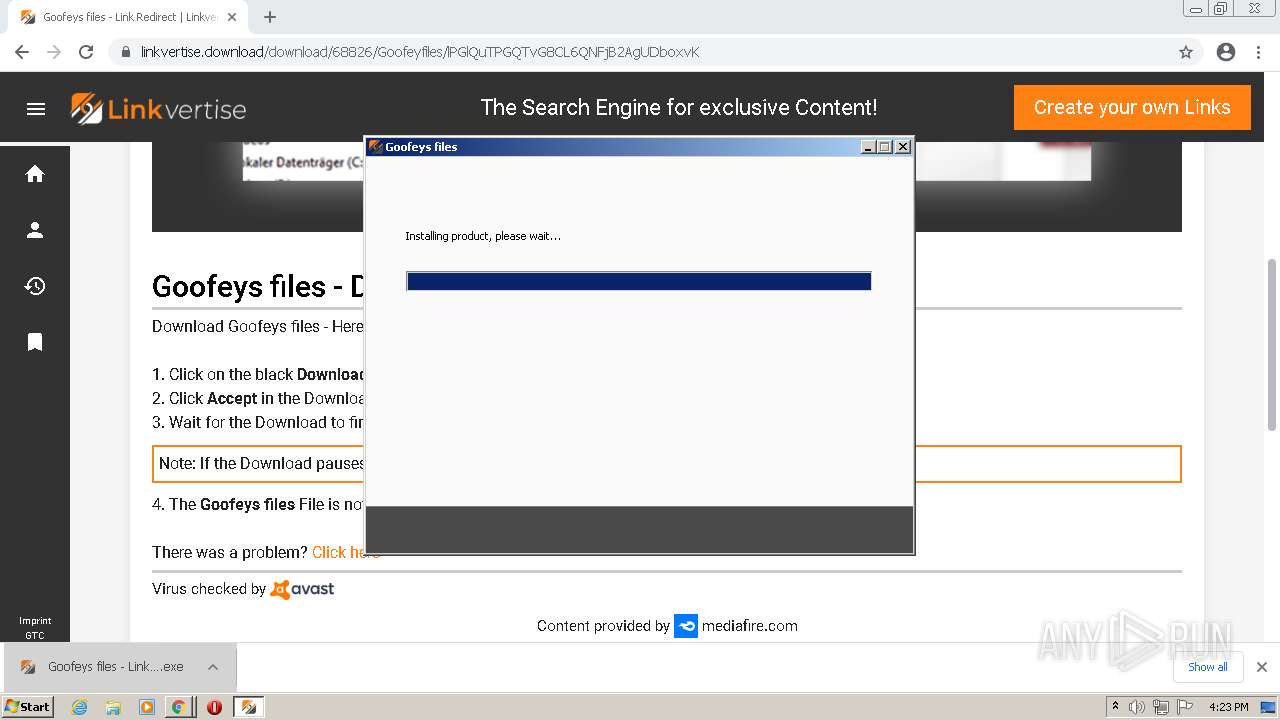Click the avast logo

click(303, 589)
